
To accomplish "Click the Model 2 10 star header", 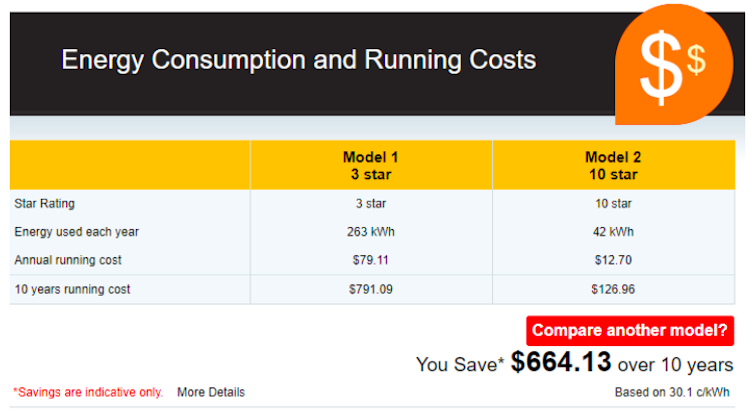I will tap(613, 165).
